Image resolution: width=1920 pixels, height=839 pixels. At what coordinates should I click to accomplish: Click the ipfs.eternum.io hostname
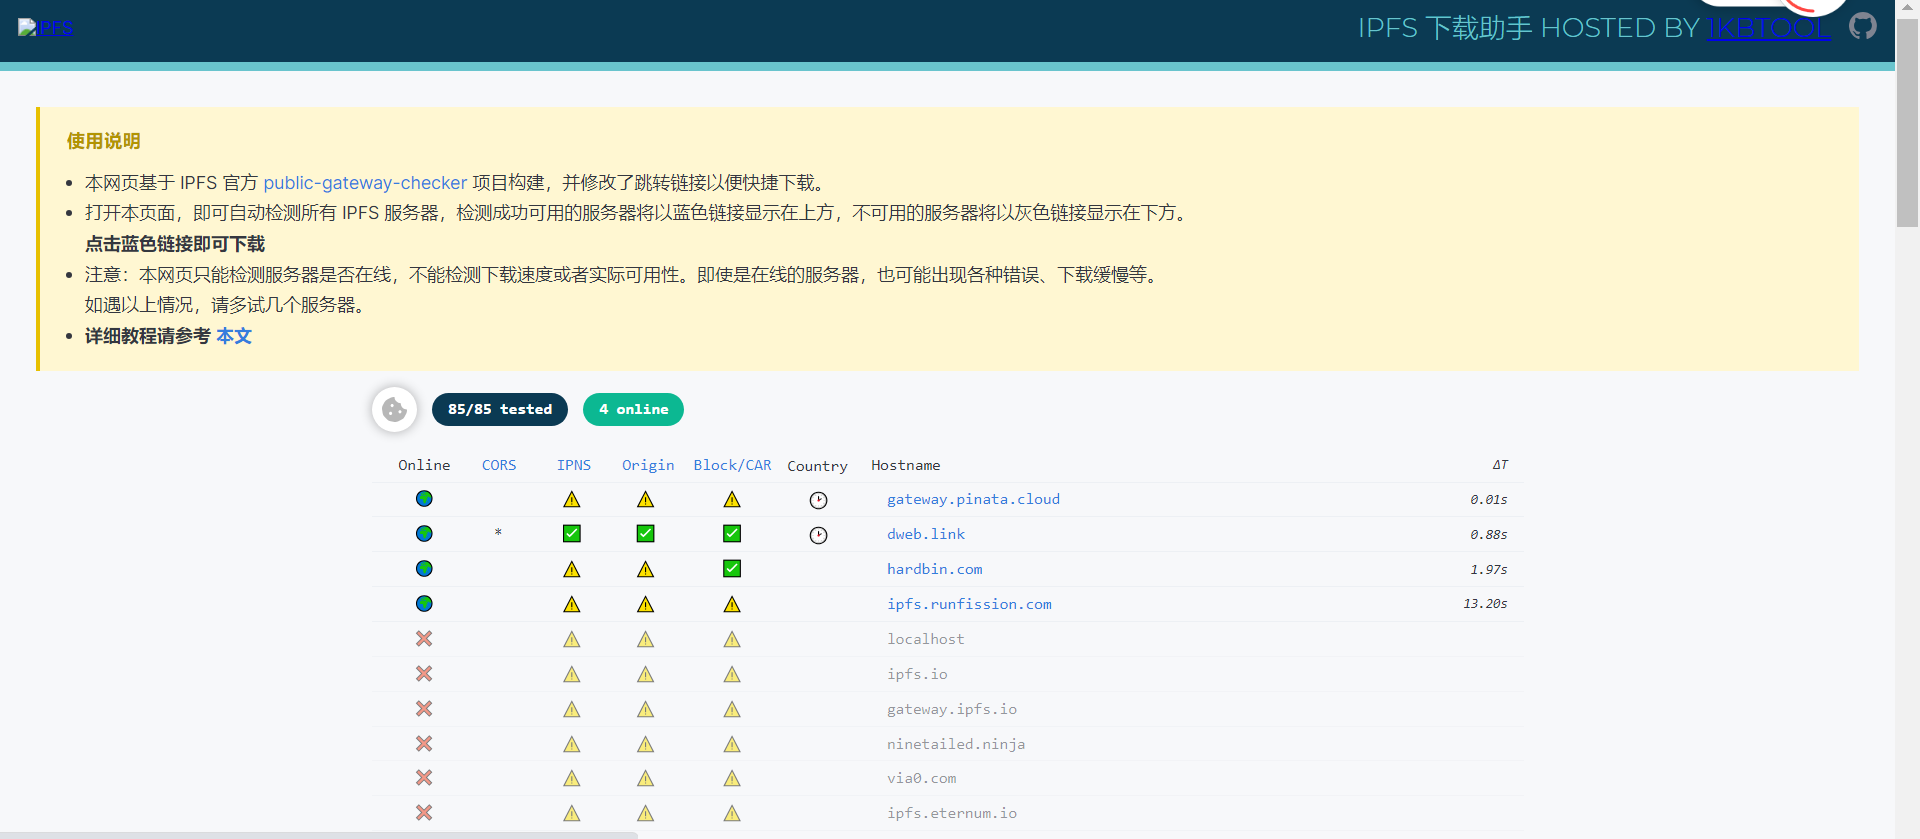tap(952, 813)
